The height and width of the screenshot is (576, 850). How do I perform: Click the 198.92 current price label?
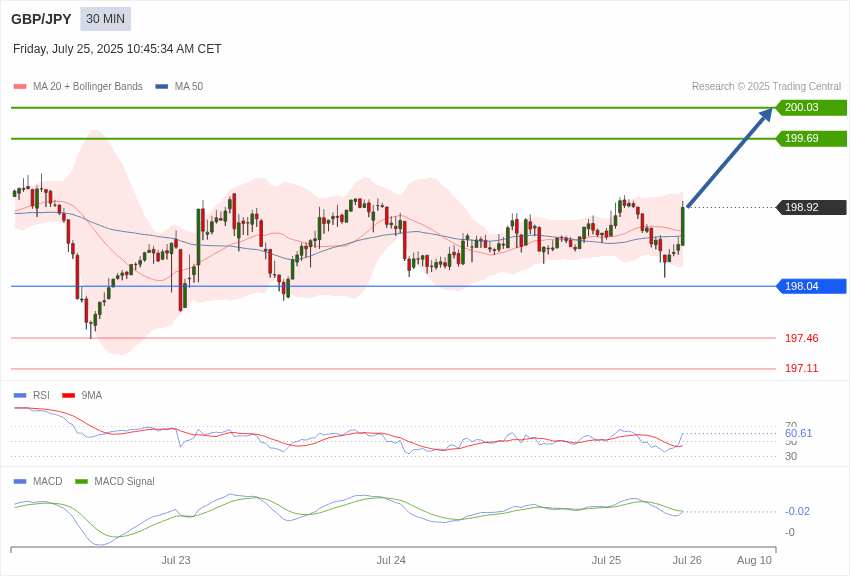coord(810,207)
